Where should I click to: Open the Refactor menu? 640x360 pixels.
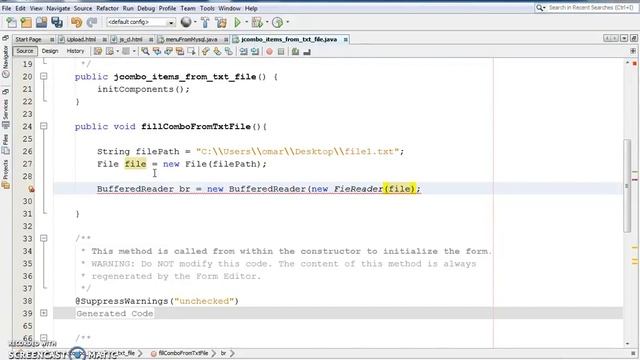click(107, 8)
